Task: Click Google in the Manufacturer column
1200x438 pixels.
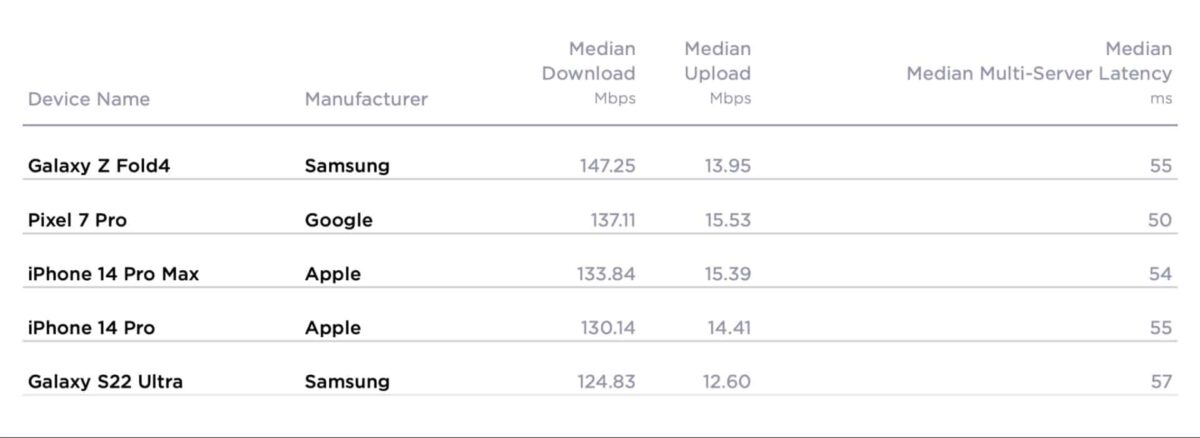Action: (x=338, y=220)
